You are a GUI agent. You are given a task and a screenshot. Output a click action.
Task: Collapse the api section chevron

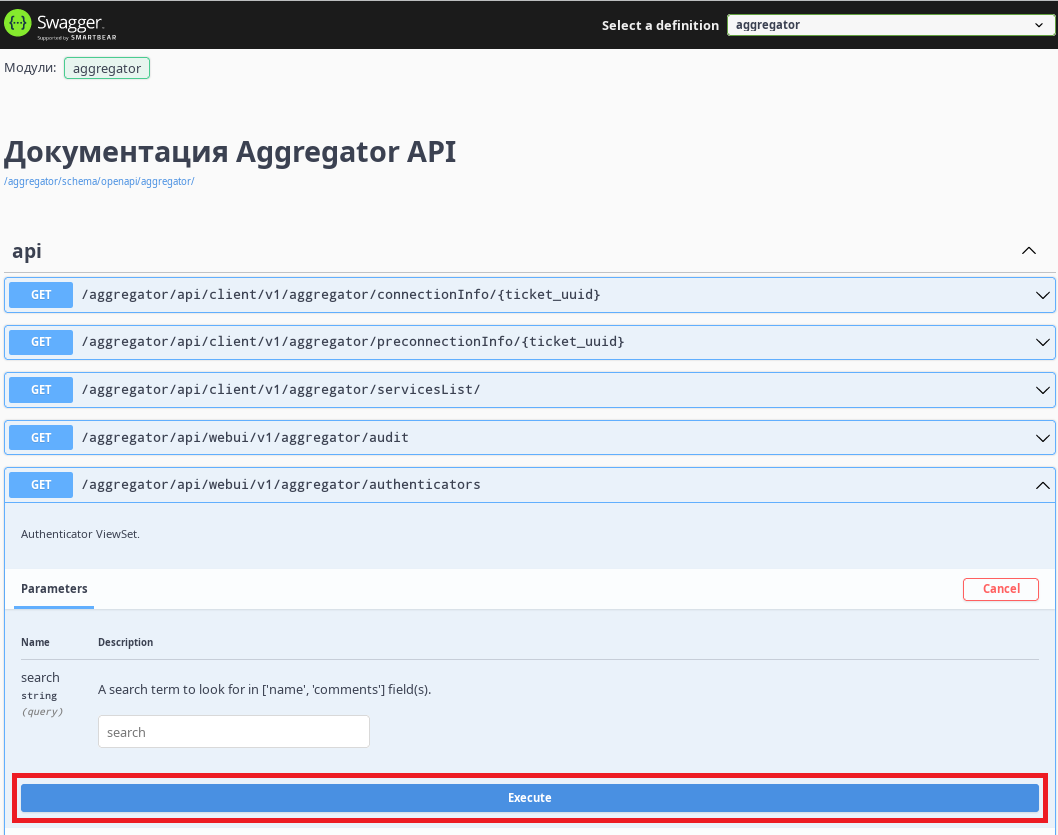tap(1028, 251)
